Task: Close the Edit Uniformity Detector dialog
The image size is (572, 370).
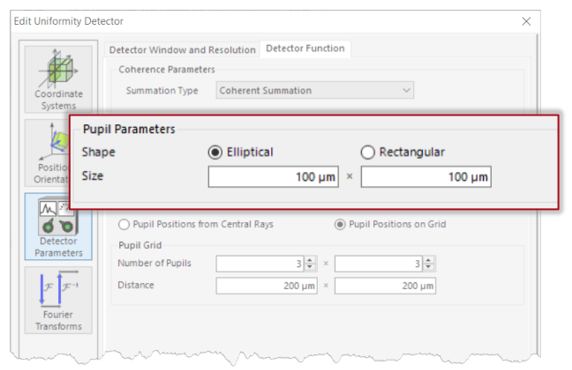Action: click(x=526, y=22)
